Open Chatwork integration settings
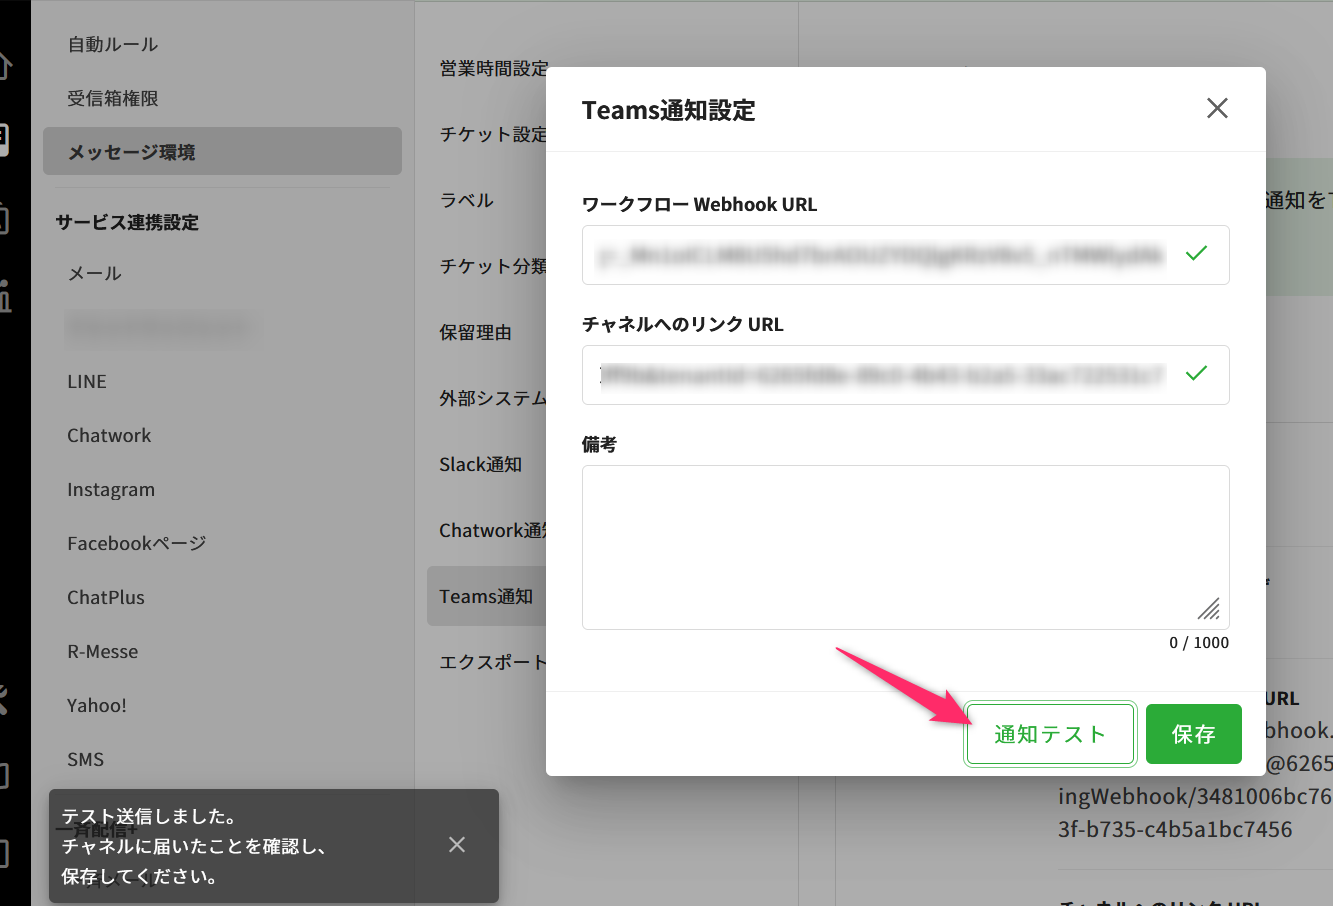 click(x=109, y=435)
